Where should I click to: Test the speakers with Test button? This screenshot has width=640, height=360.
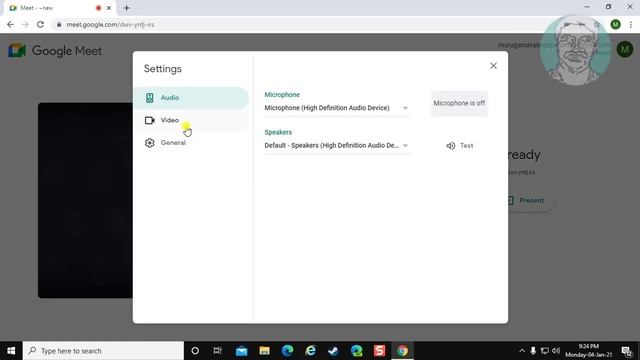click(x=460, y=146)
